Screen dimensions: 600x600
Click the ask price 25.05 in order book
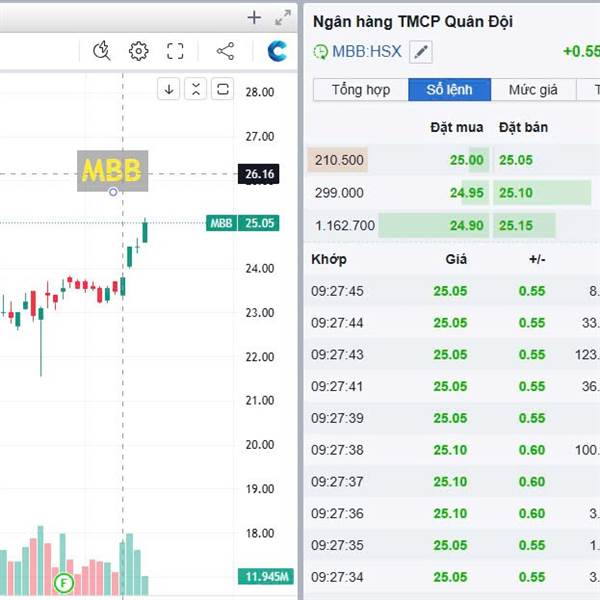point(516,160)
